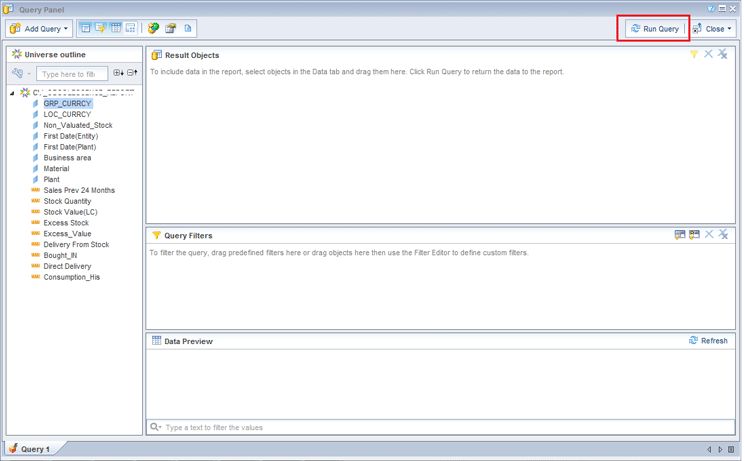Viewport: 745px width, 461px height.
Task: Select Excess_Value measure
Action: coord(67,234)
